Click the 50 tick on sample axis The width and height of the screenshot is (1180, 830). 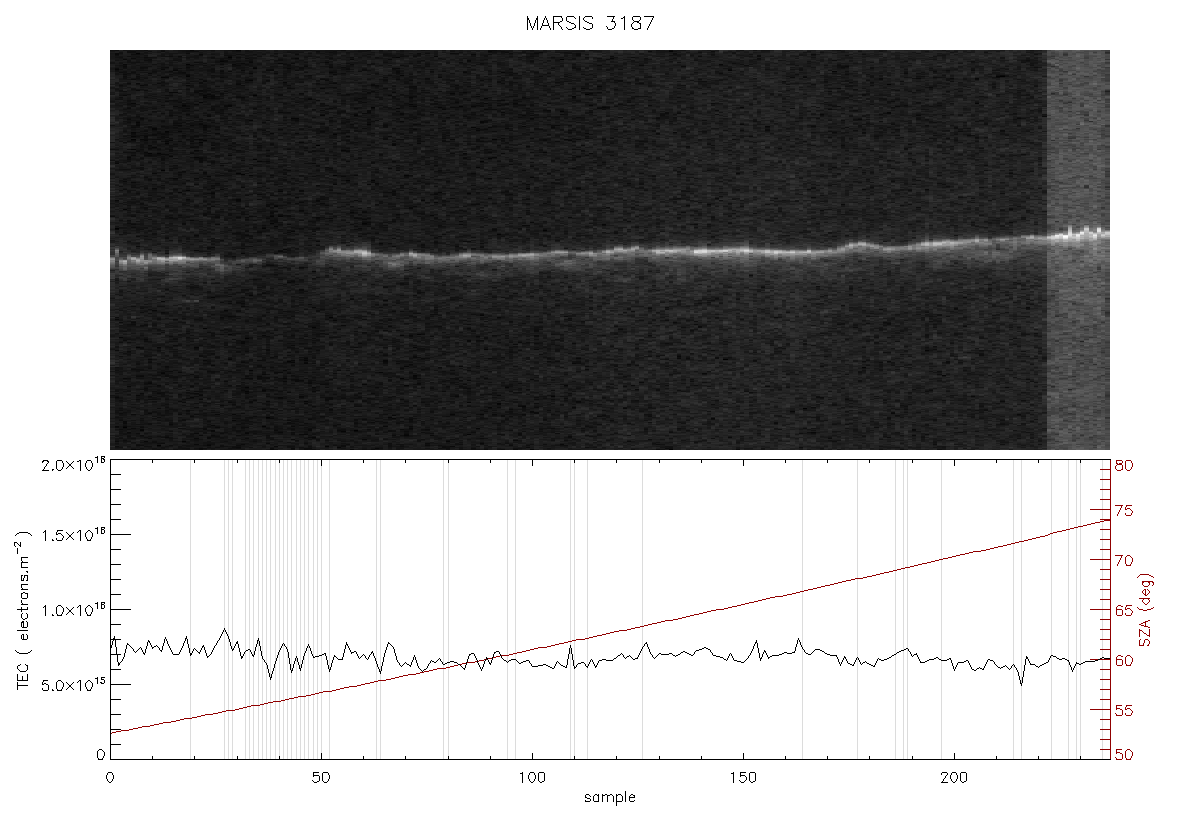point(321,778)
